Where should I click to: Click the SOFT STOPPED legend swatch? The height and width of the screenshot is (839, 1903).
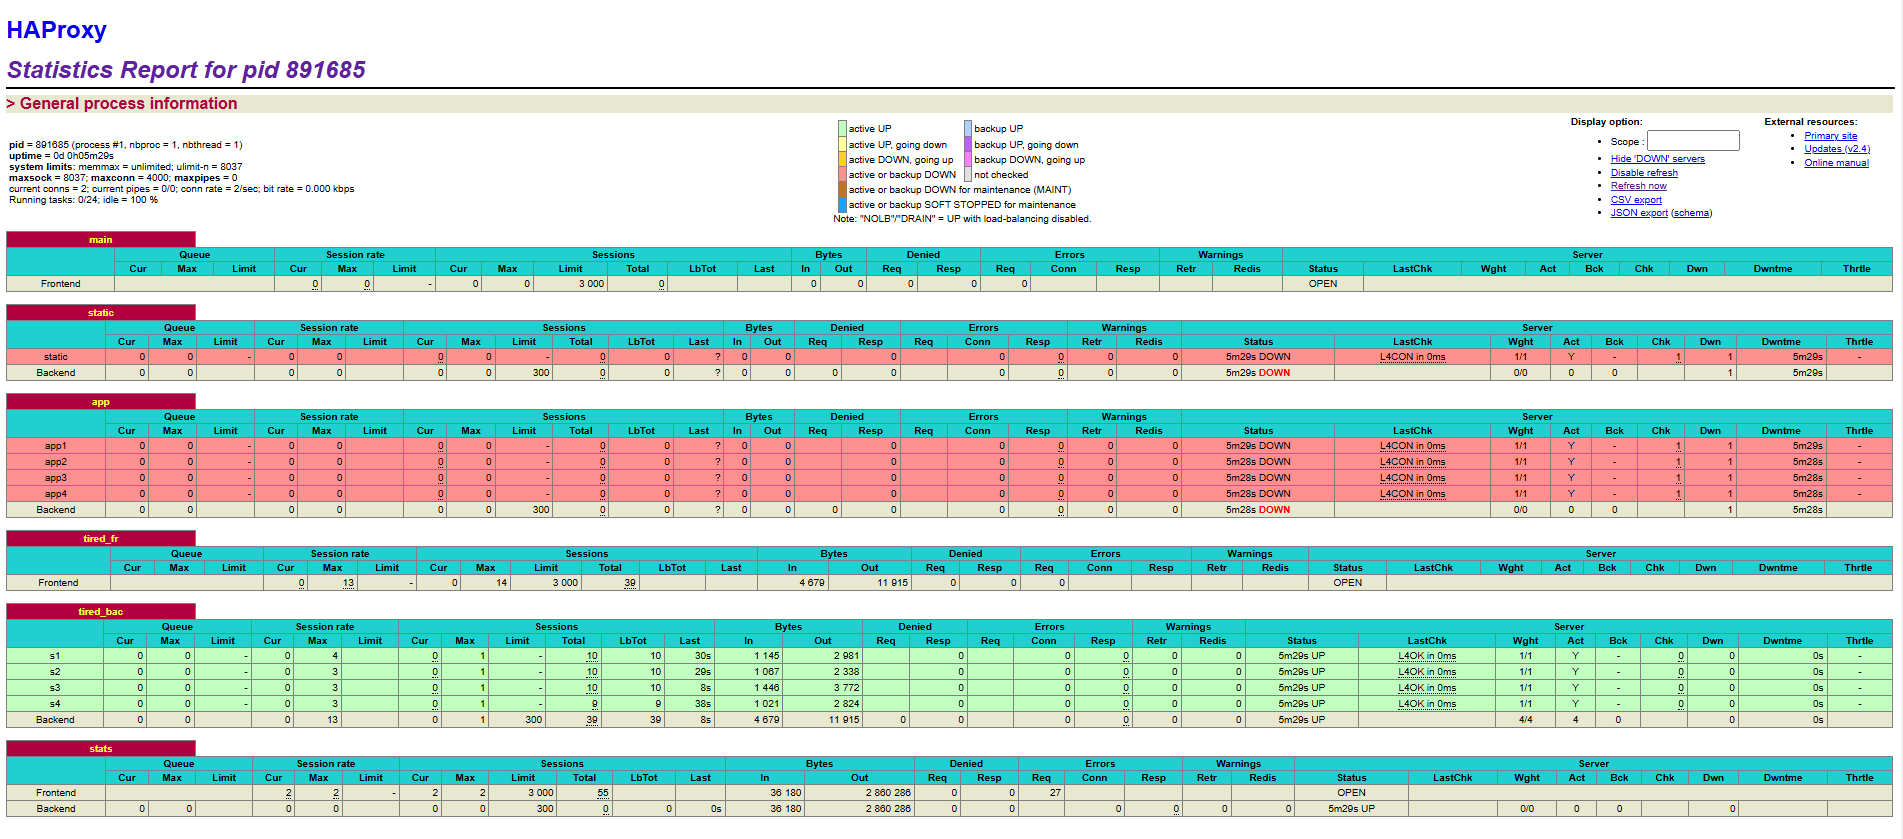(842, 204)
